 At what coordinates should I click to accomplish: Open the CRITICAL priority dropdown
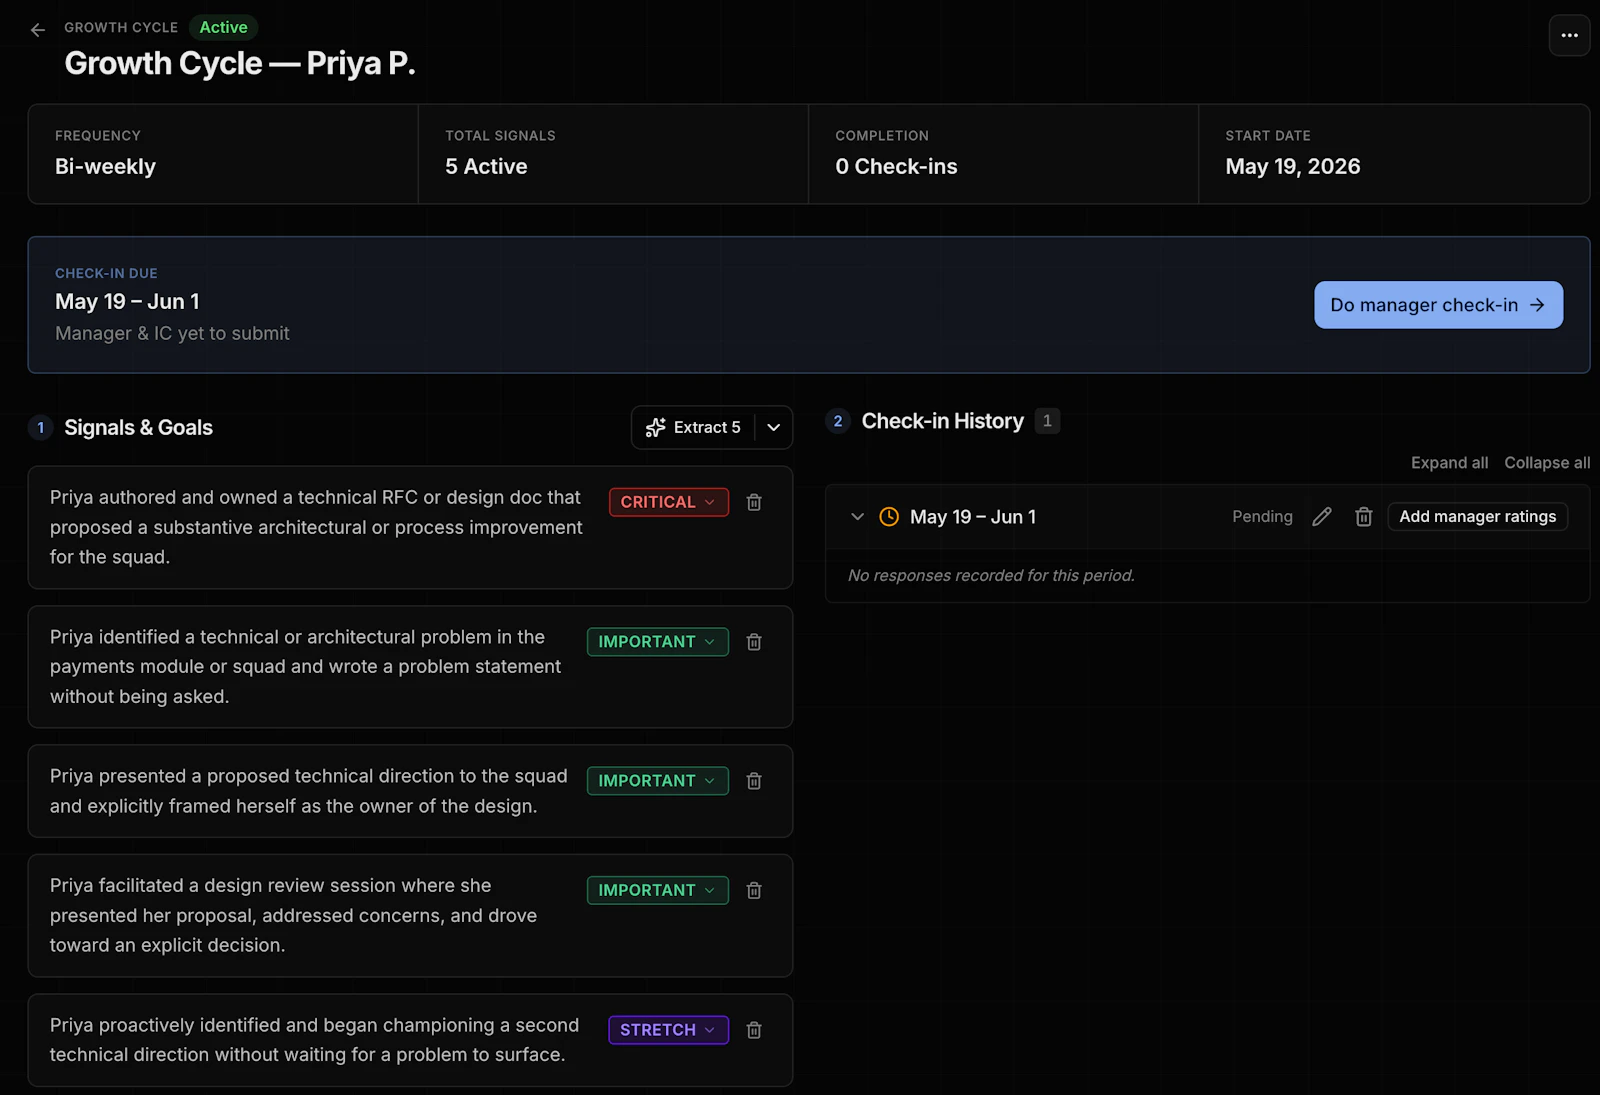click(x=669, y=502)
